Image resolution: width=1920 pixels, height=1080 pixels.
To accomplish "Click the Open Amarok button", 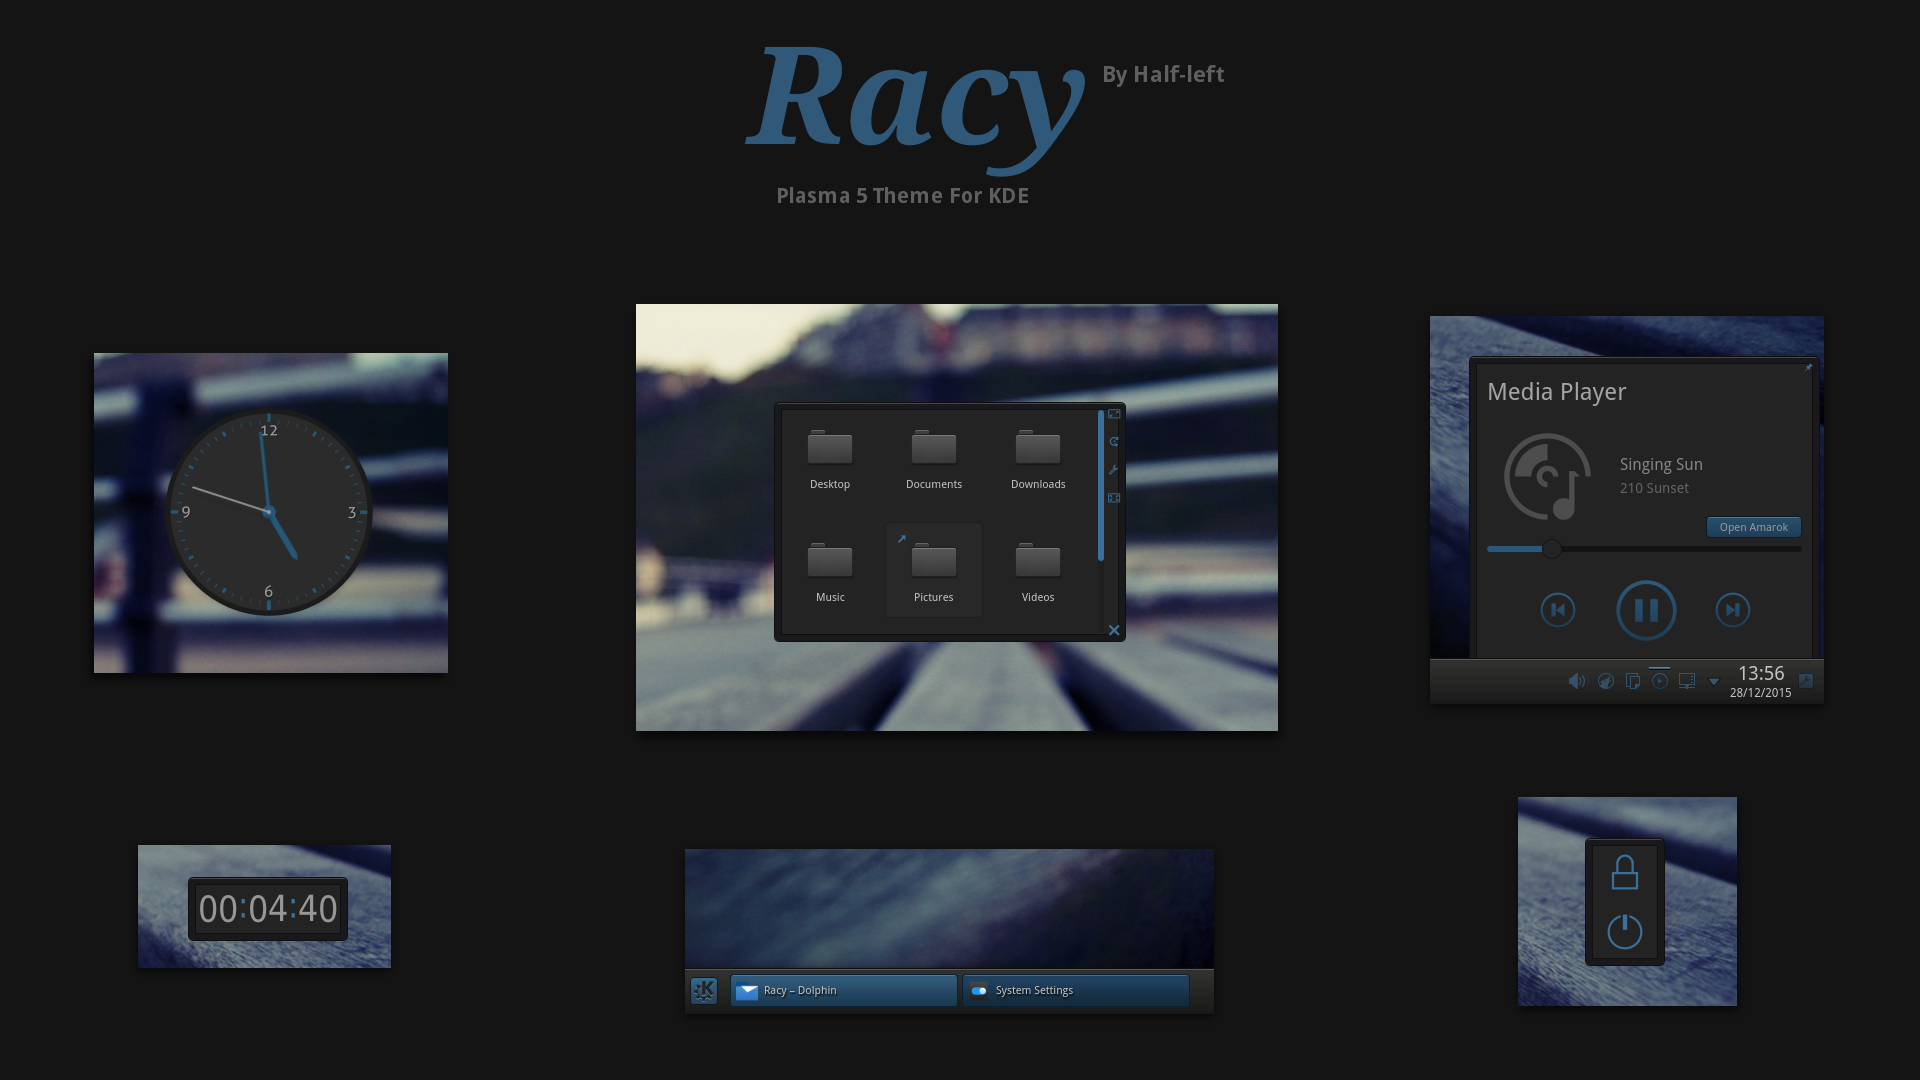I will point(1753,527).
